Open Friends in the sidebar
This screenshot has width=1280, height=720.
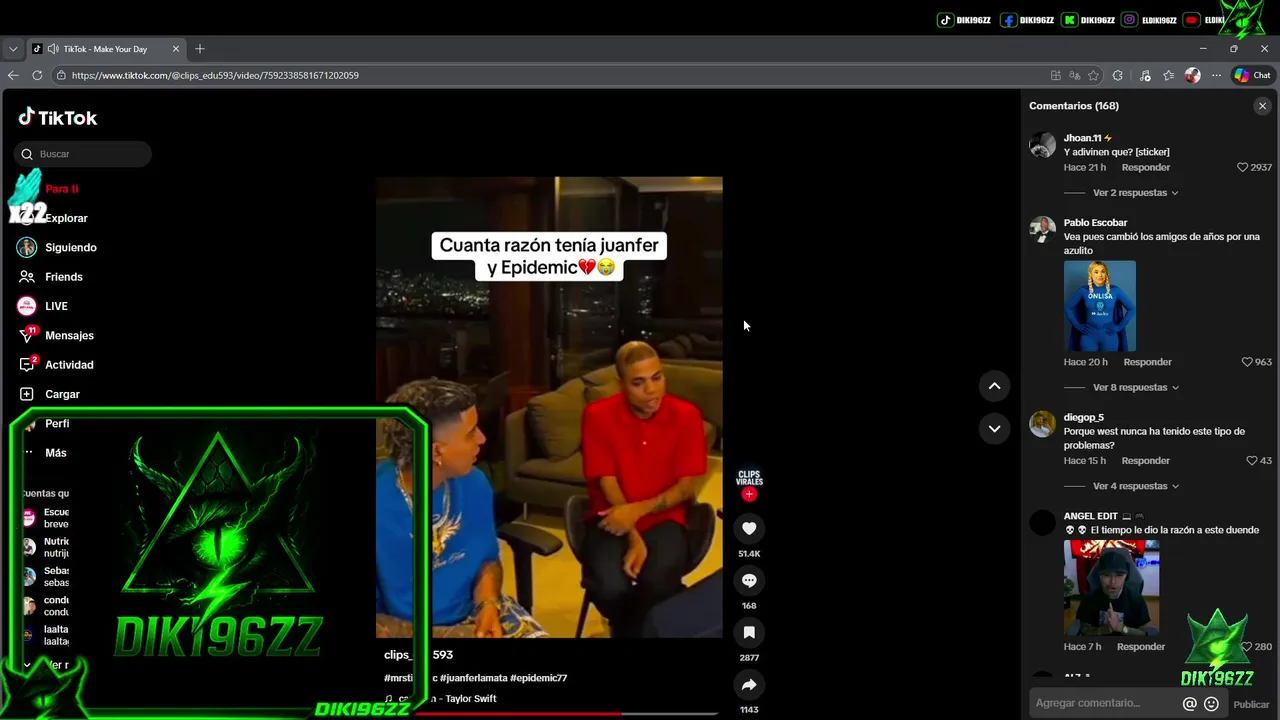coord(50,277)
